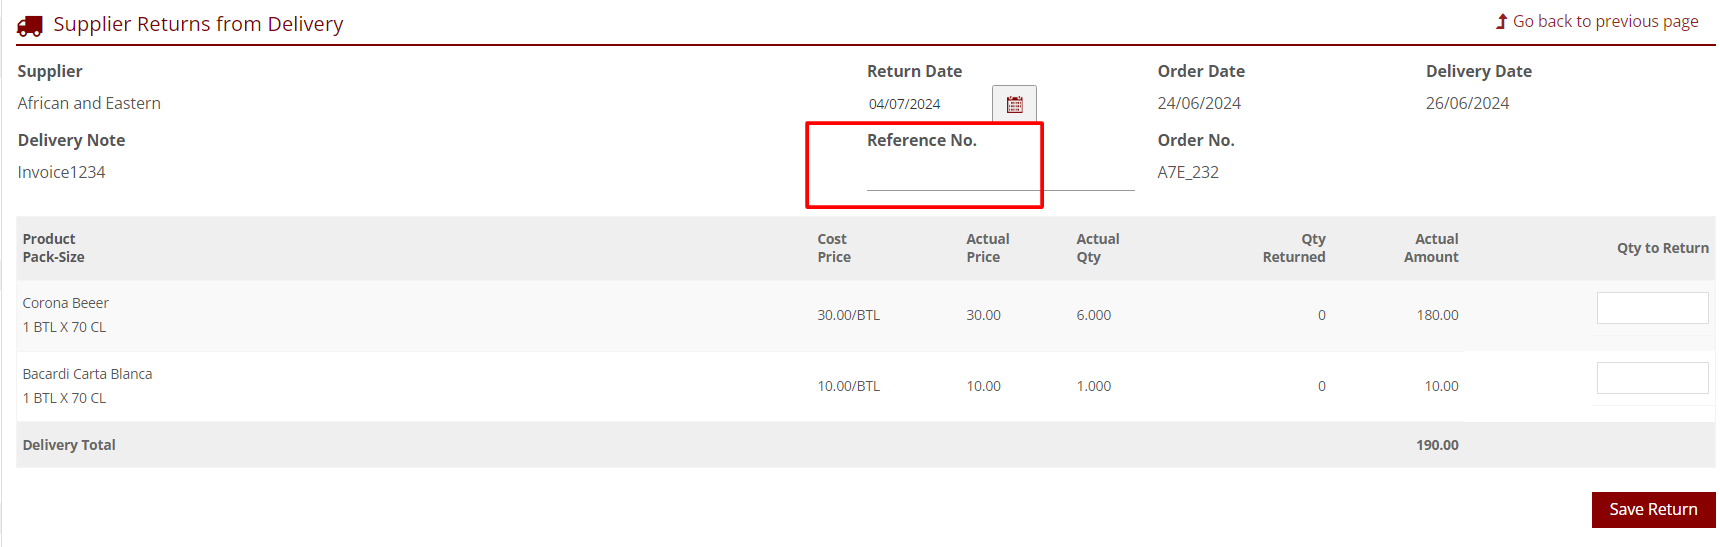Select the Bacardi Carta Blanca product name
The height and width of the screenshot is (547, 1720).
88,374
